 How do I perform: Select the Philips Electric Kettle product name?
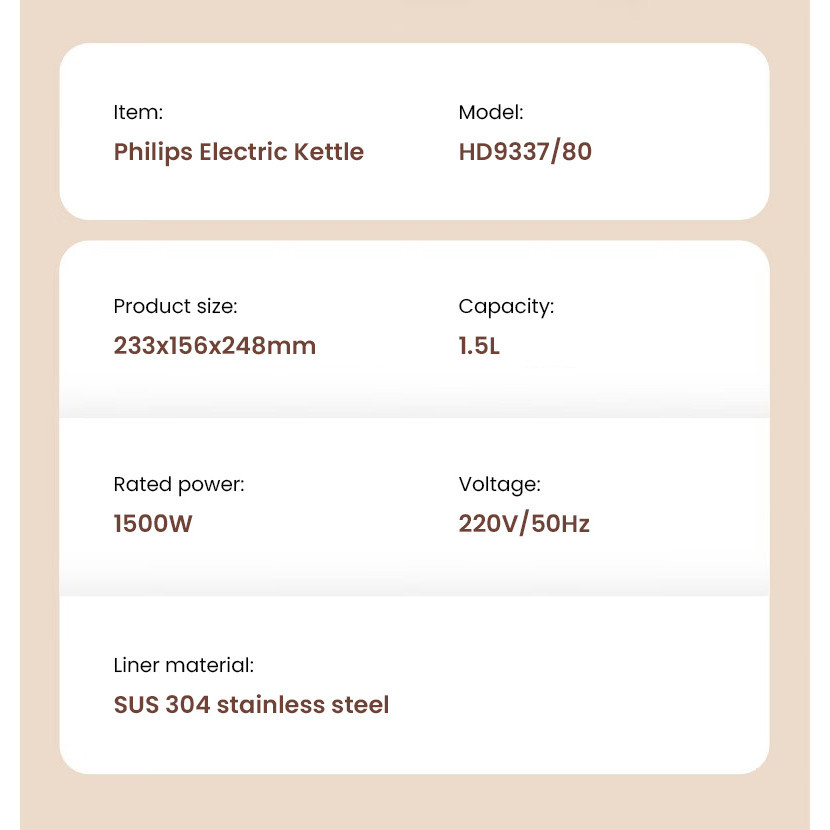point(238,152)
